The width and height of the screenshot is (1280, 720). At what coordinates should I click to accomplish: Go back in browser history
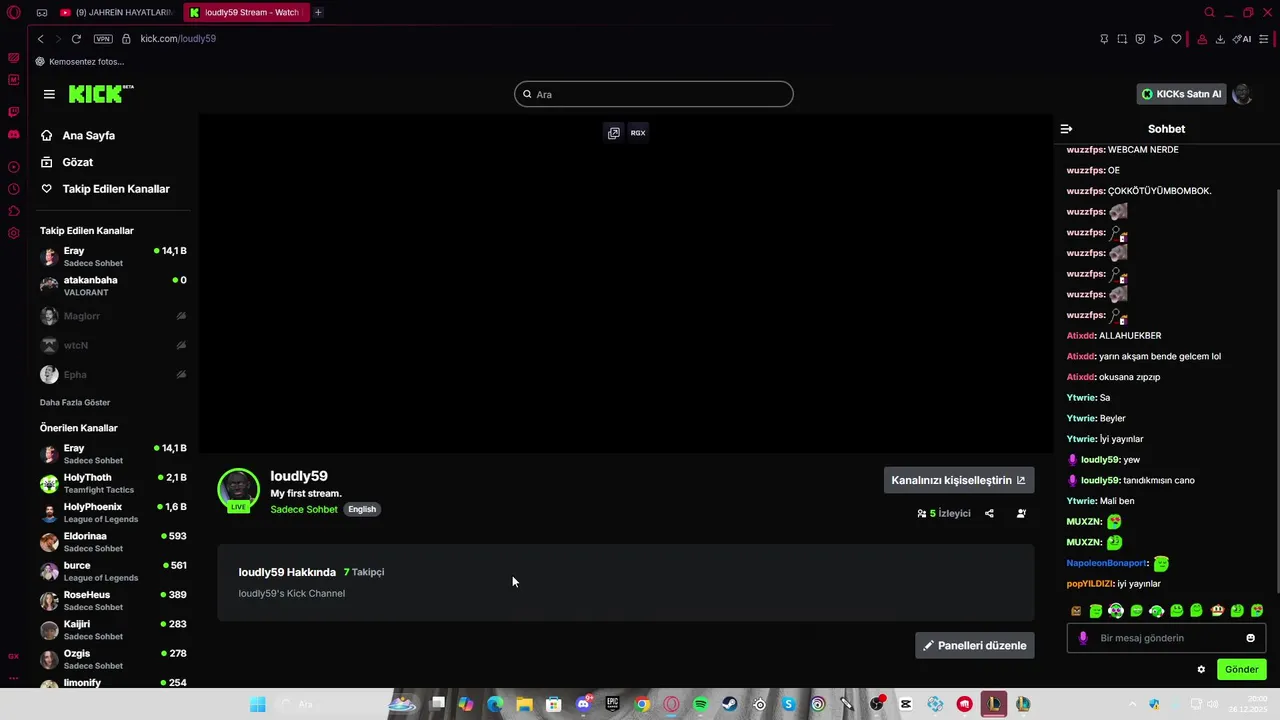[x=40, y=39]
